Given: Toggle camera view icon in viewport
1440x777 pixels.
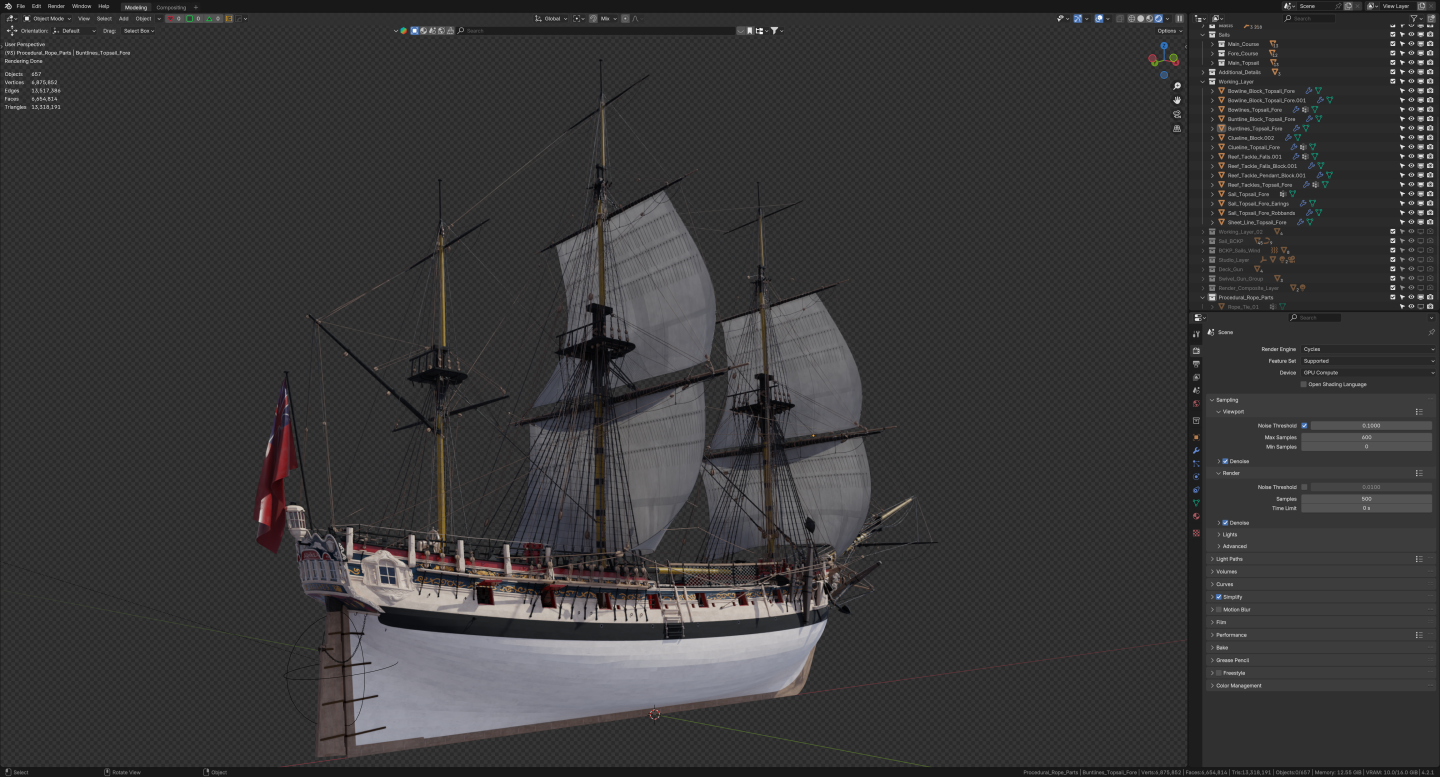Looking at the screenshot, I should click(1177, 114).
